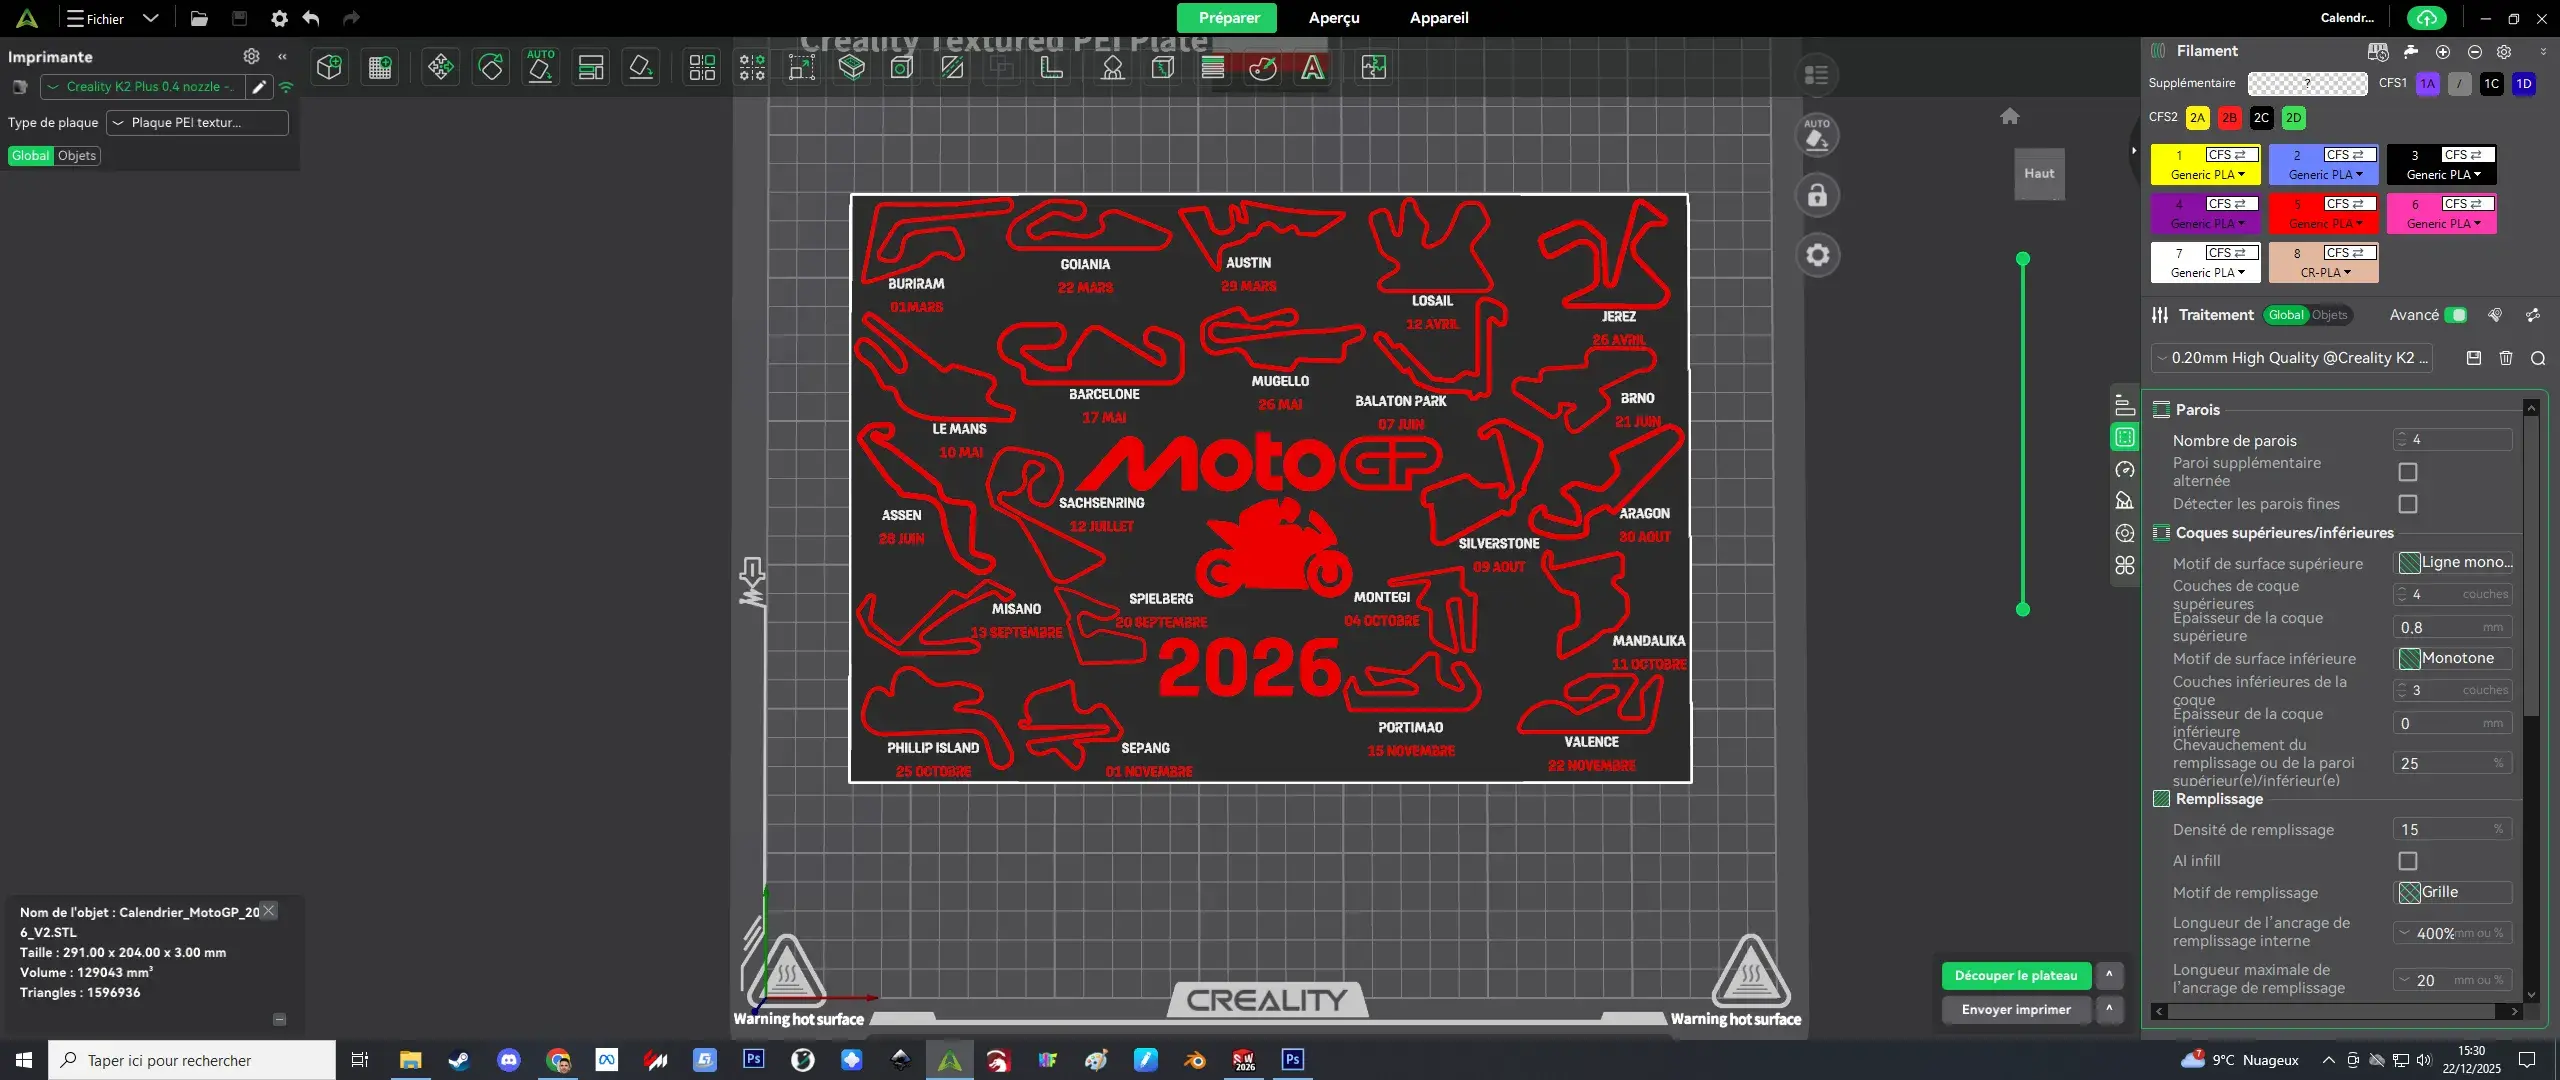Click Envoyer imprimer button
The image size is (2560, 1080).
[x=2016, y=1010]
